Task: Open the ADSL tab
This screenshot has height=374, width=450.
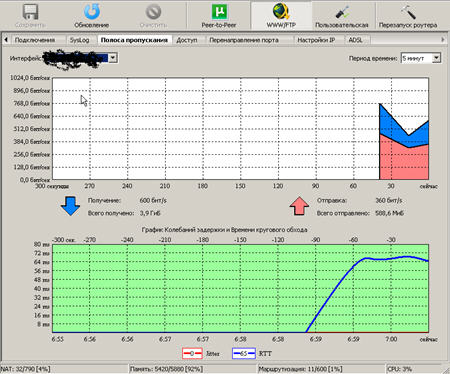Action: 355,40
